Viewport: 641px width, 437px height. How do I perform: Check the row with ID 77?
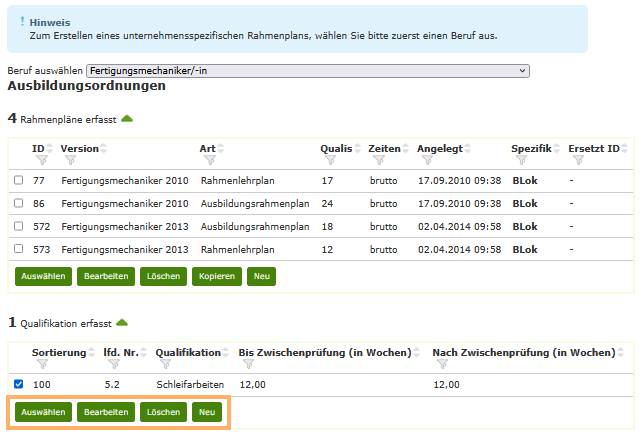click(18, 180)
